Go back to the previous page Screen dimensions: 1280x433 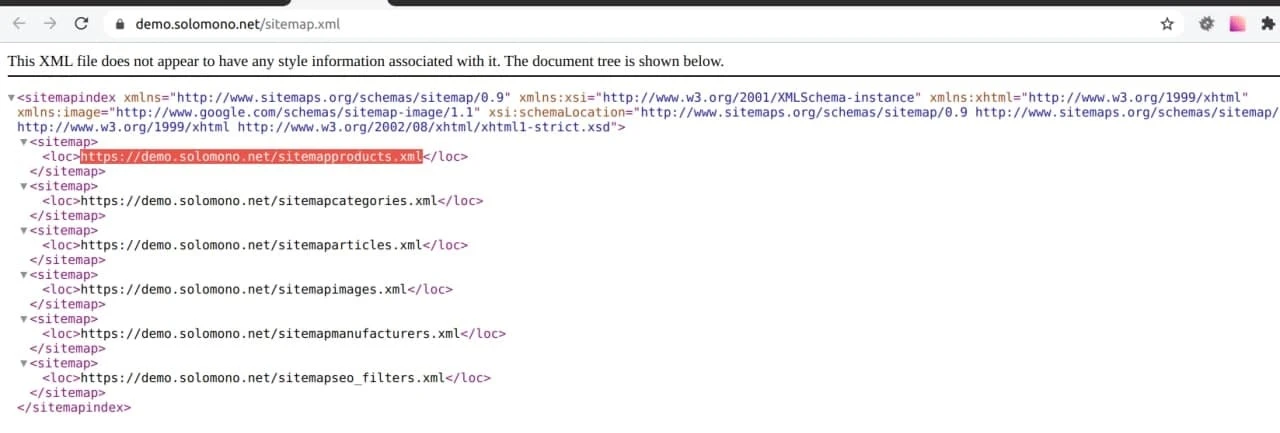pos(20,23)
